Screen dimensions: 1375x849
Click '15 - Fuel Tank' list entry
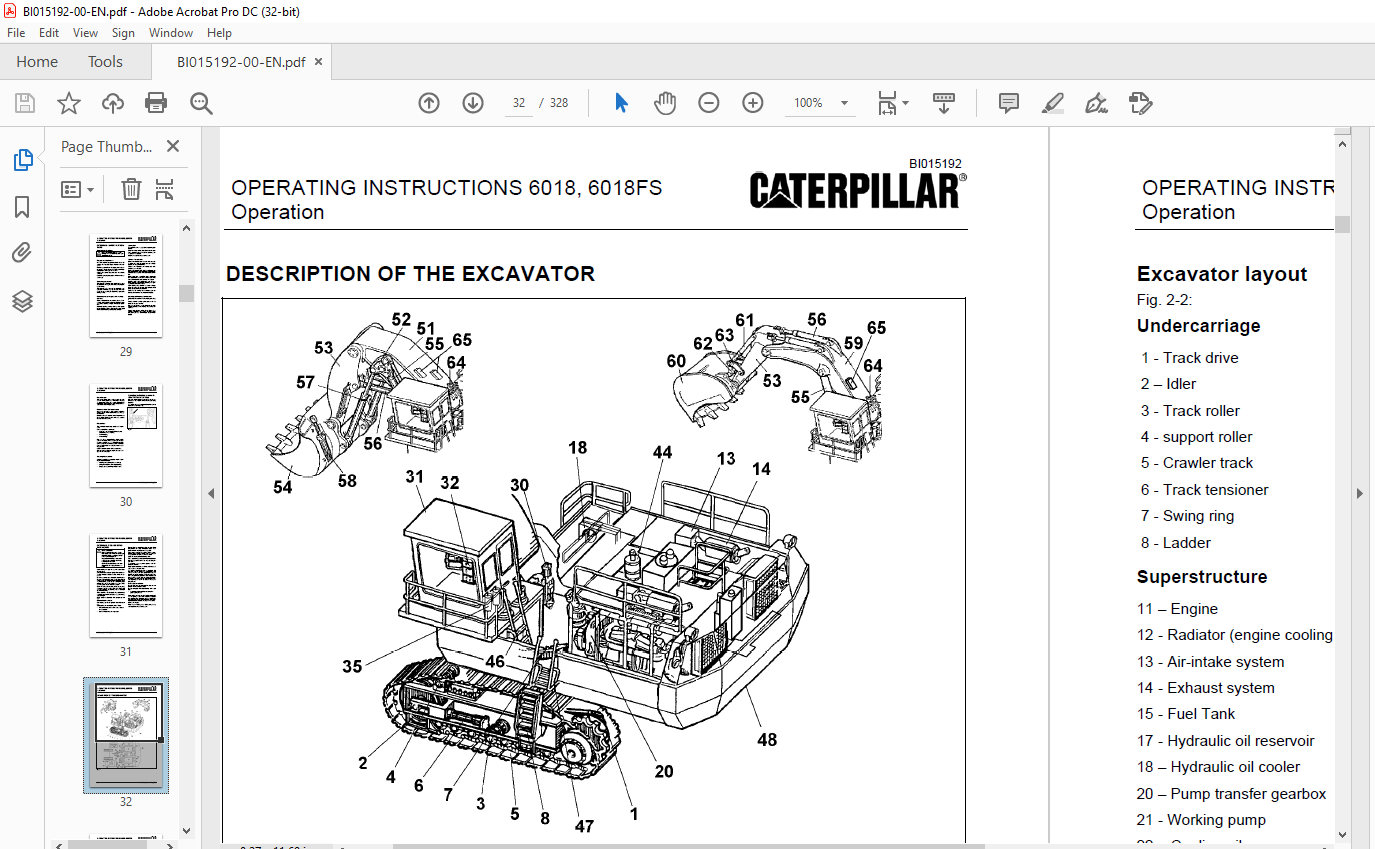(x=1186, y=714)
